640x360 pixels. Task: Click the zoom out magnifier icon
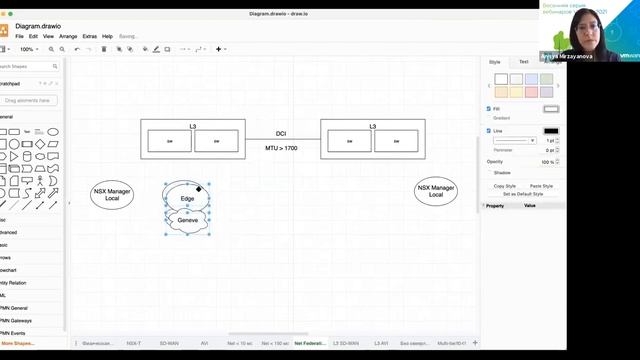tap(62, 49)
